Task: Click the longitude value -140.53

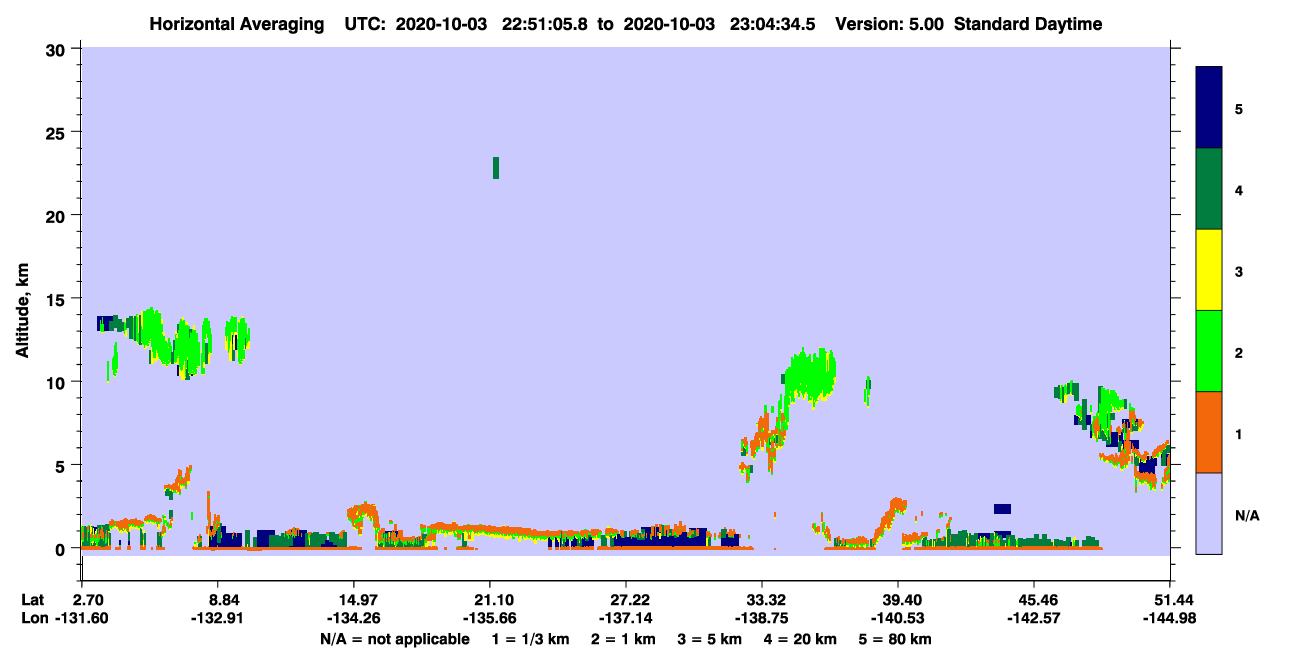Action: (898, 618)
